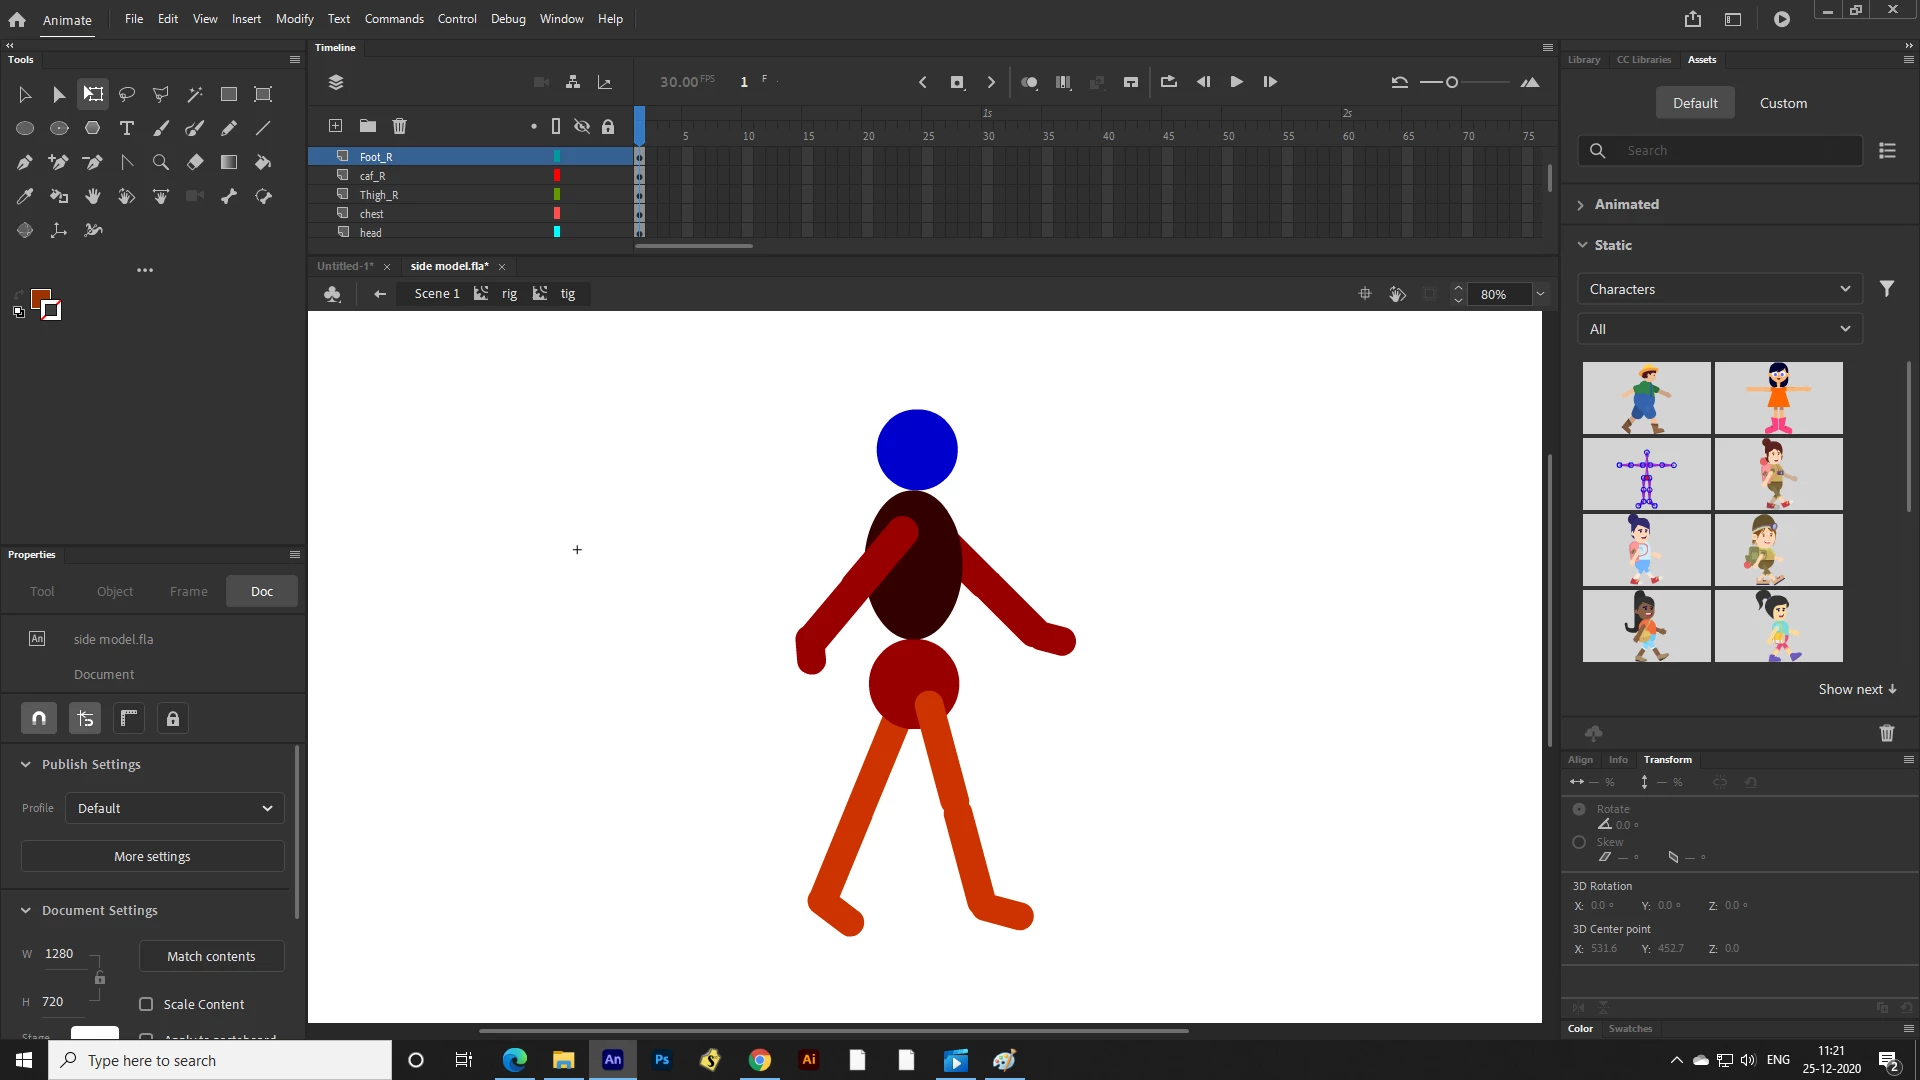The image size is (1920, 1080).
Task: Open the Modify menu
Action: click(x=294, y=18)
